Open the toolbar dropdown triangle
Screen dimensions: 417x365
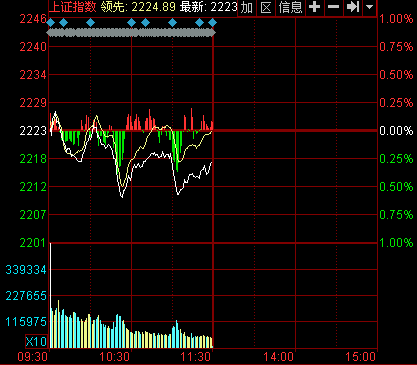(x=369, y=7)
